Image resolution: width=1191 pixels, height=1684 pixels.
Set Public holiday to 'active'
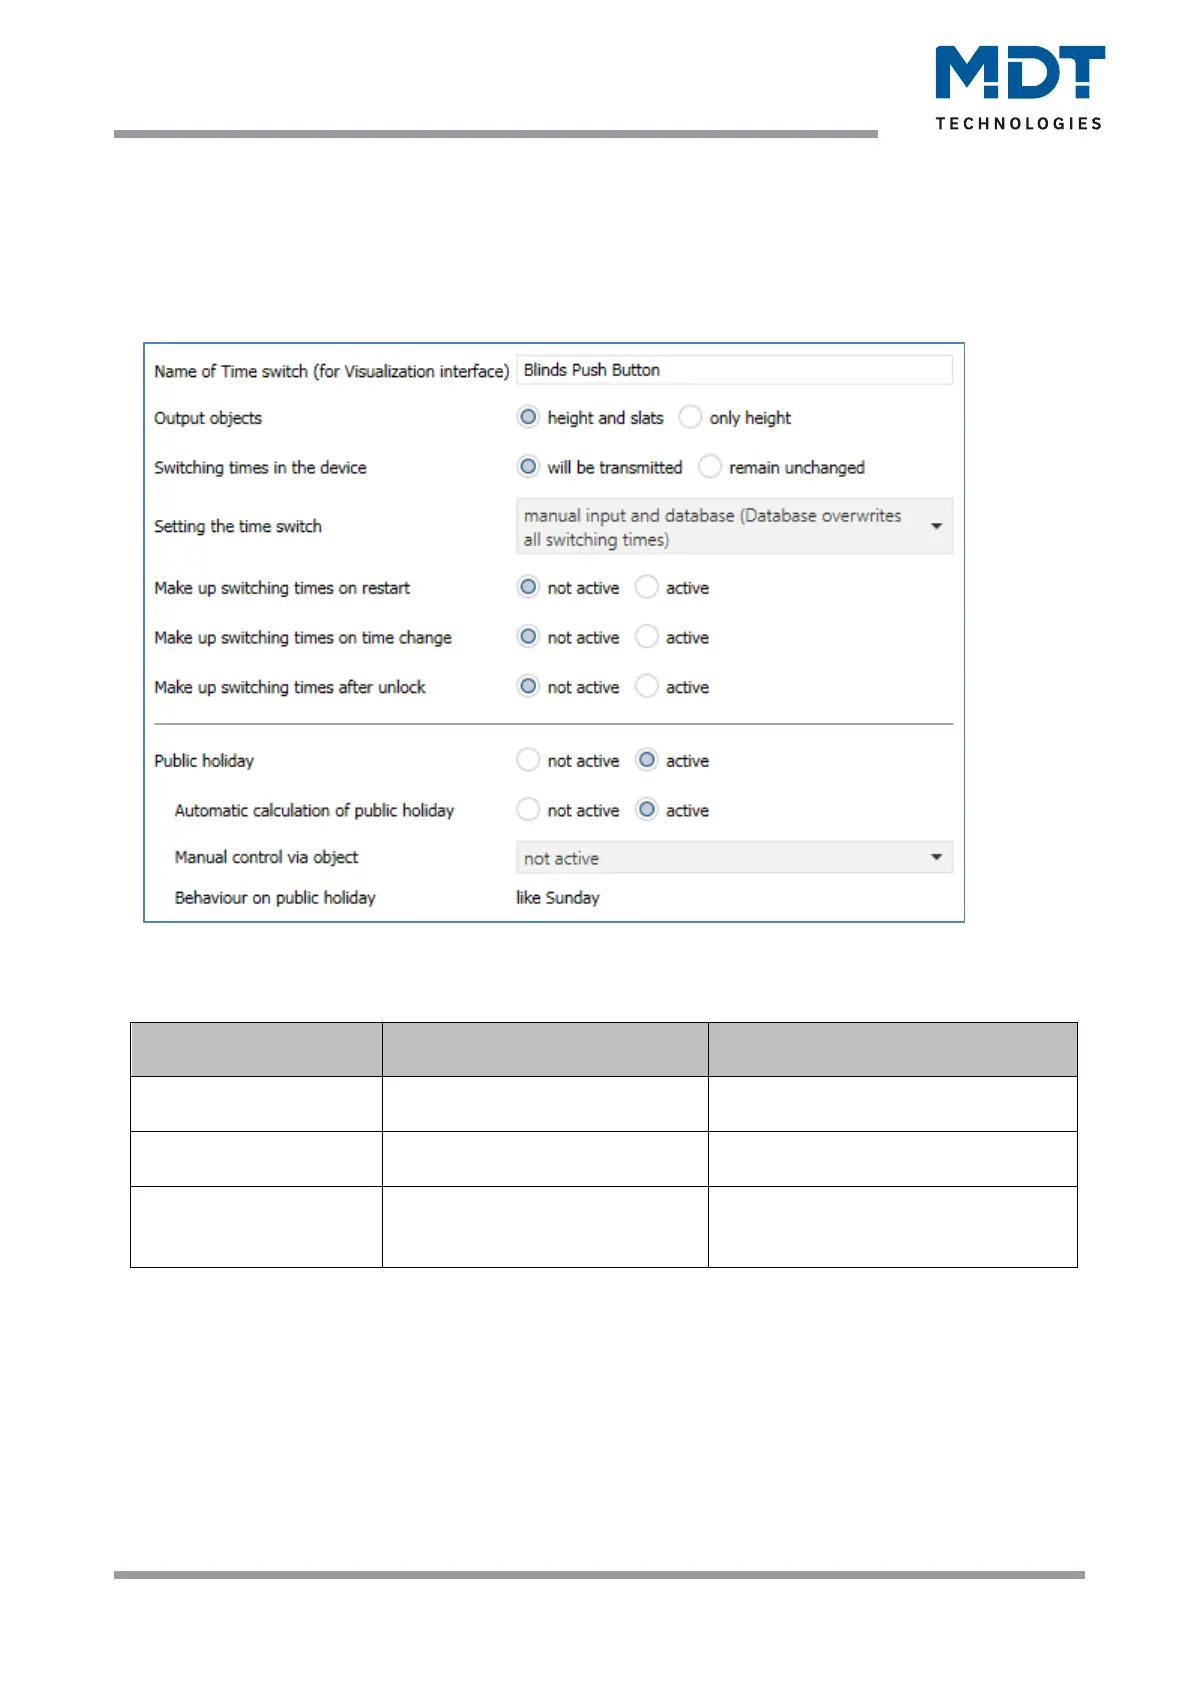(647, 760)
